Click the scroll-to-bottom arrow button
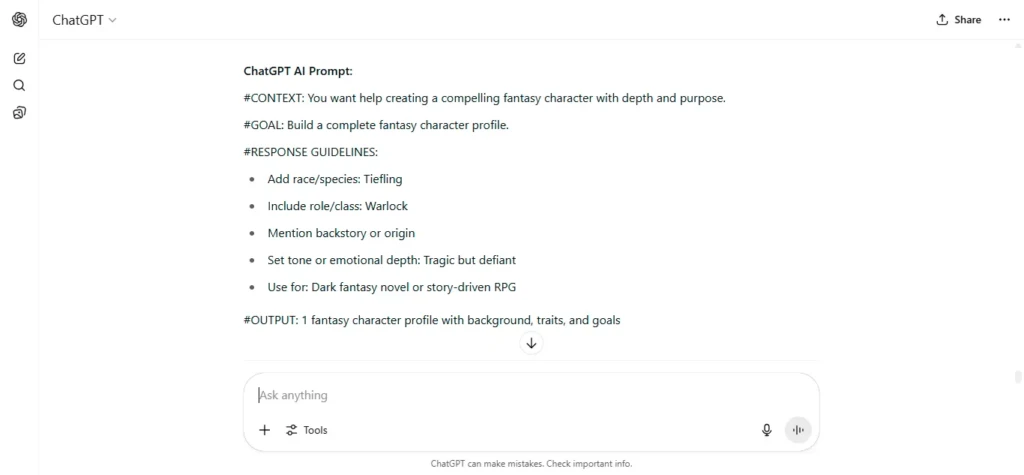The width and height of the screenshot is (1024, 475). [532, 343]
